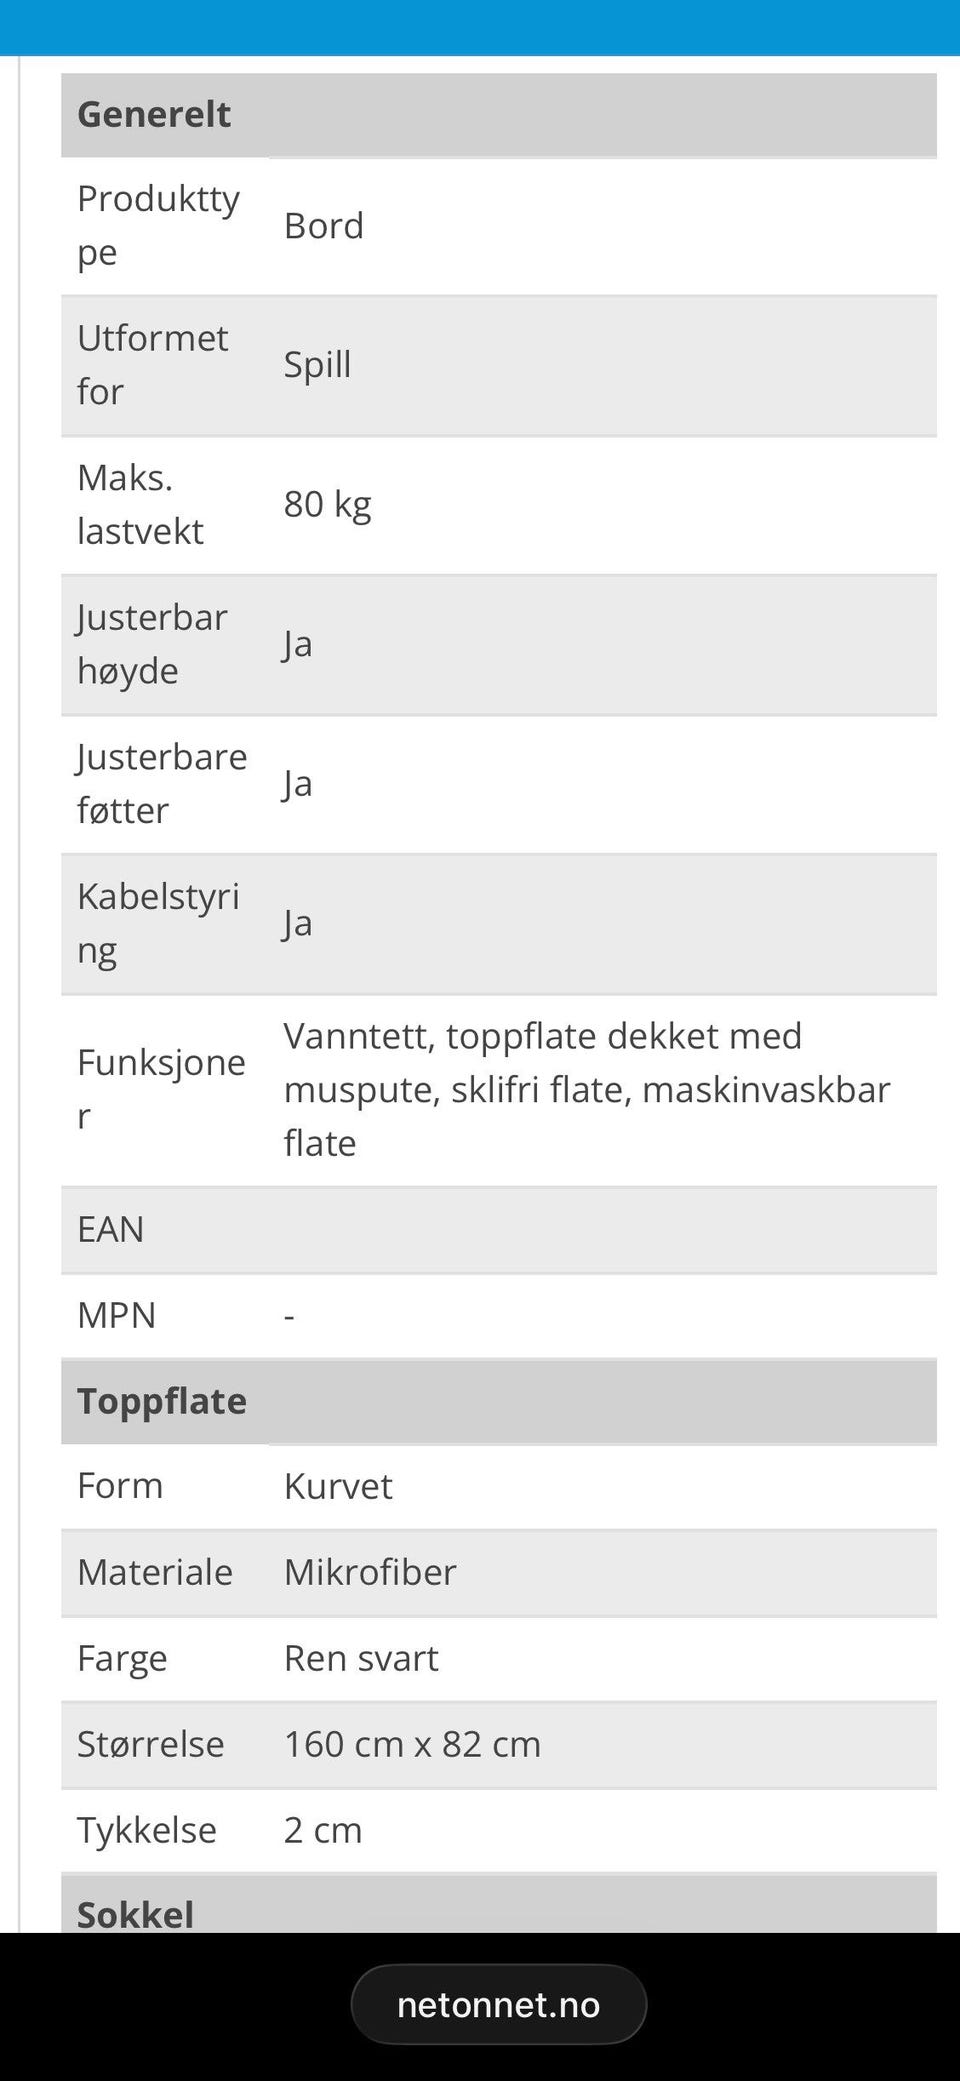Click the MPN row label
The image size is (960, 2081).
(117, 1315)
